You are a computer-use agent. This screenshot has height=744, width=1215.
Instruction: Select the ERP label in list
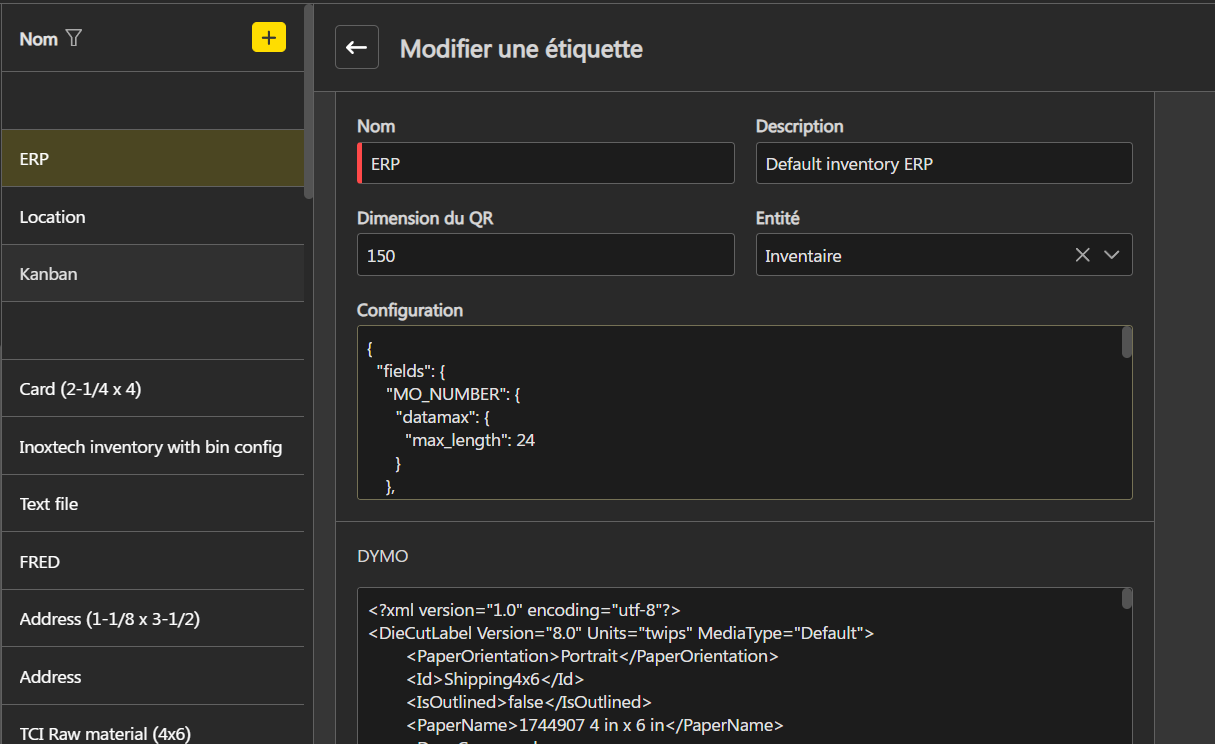click(x=152, y=158)
